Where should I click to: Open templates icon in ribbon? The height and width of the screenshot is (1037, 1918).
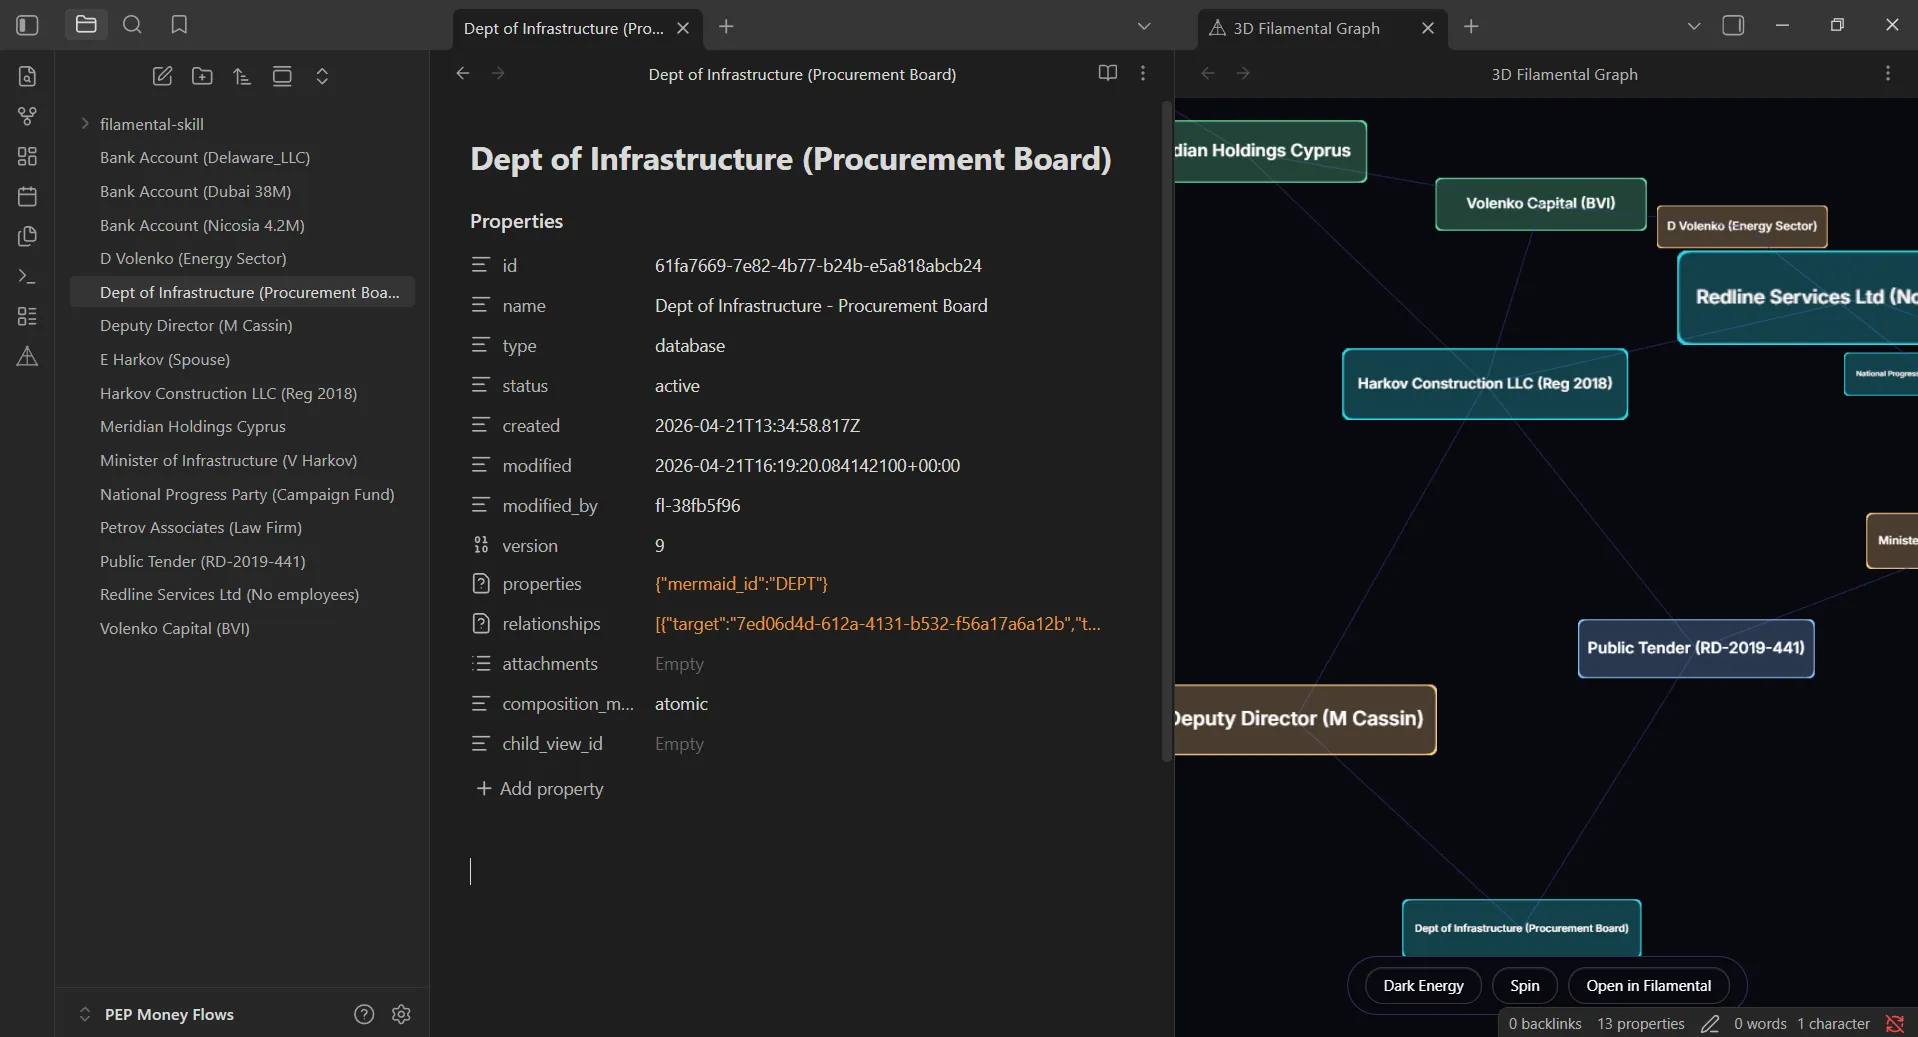pyautogui.click(x=27, y=236)
